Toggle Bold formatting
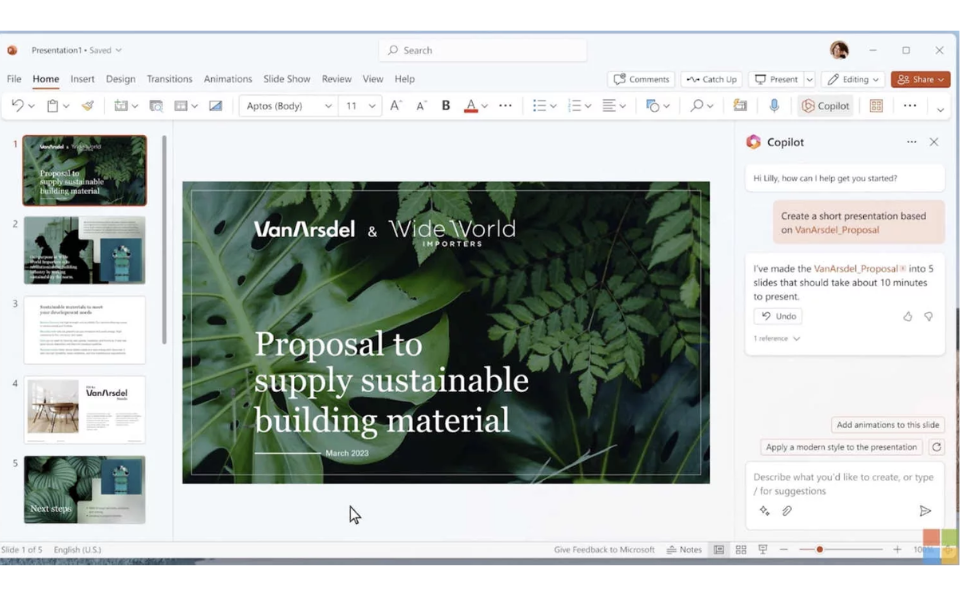 446,106
